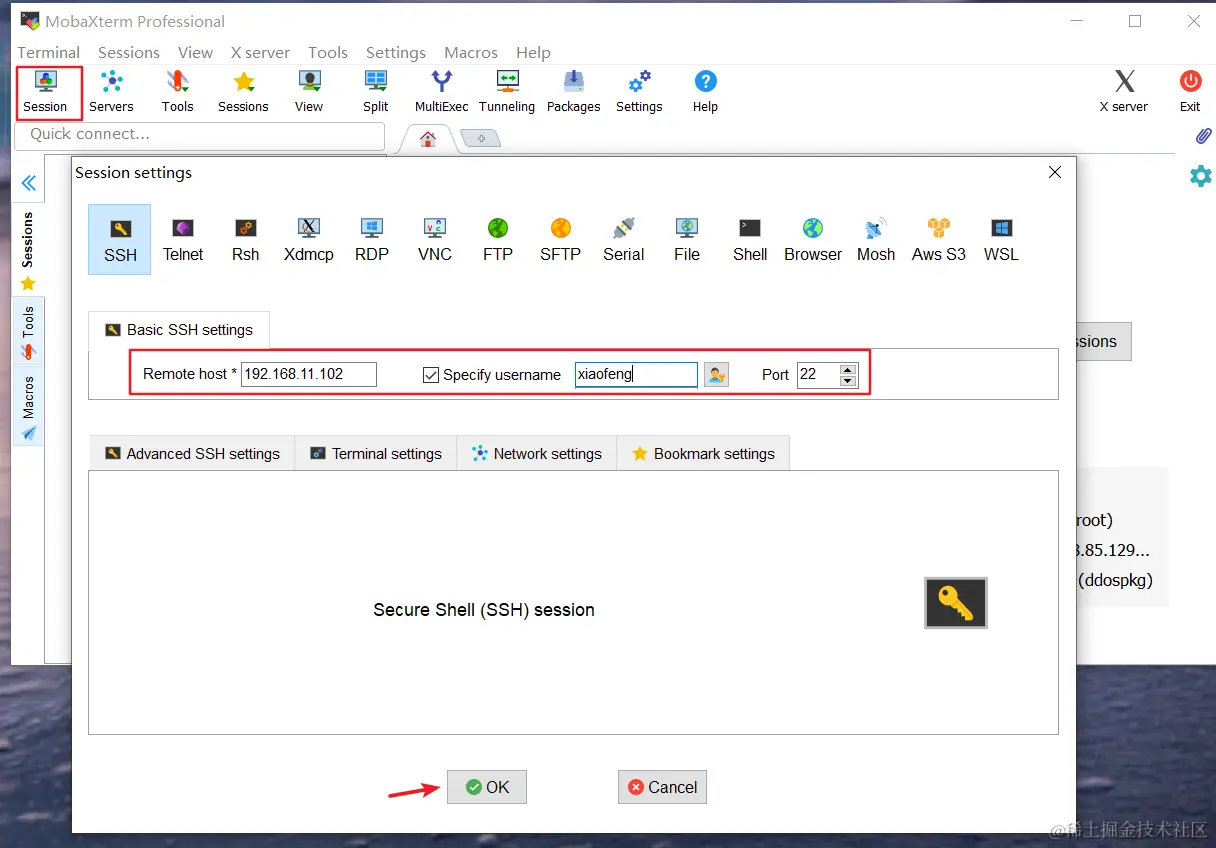Toggle the Specify username checkbox
This screenshot has height=848, width=1216.
(x=431, y=375)
